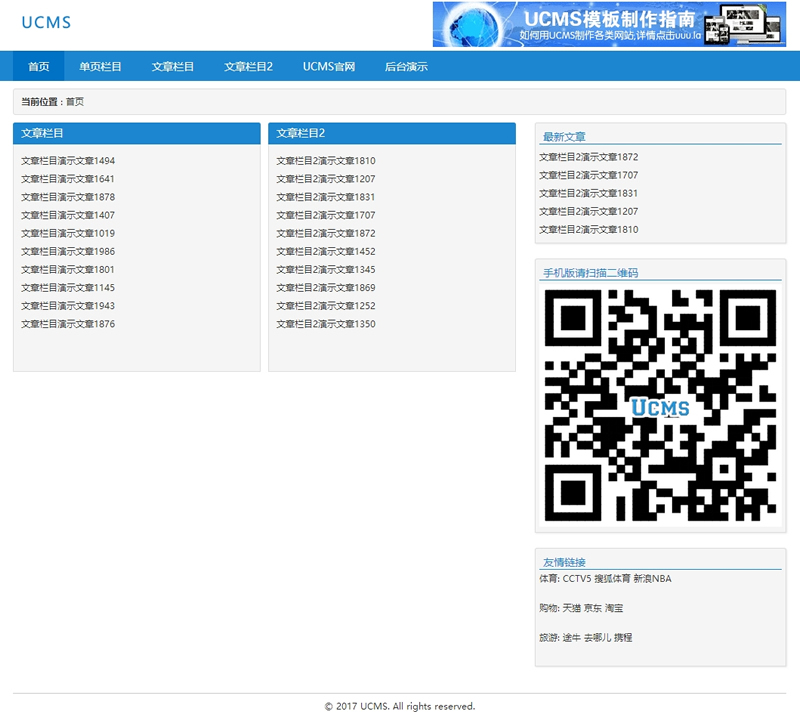The height and width of the screenshot is (721, 800).
Task: Open article 文章栏目演示文章1876
Action: pyautogui.click(x=68, y=324)
